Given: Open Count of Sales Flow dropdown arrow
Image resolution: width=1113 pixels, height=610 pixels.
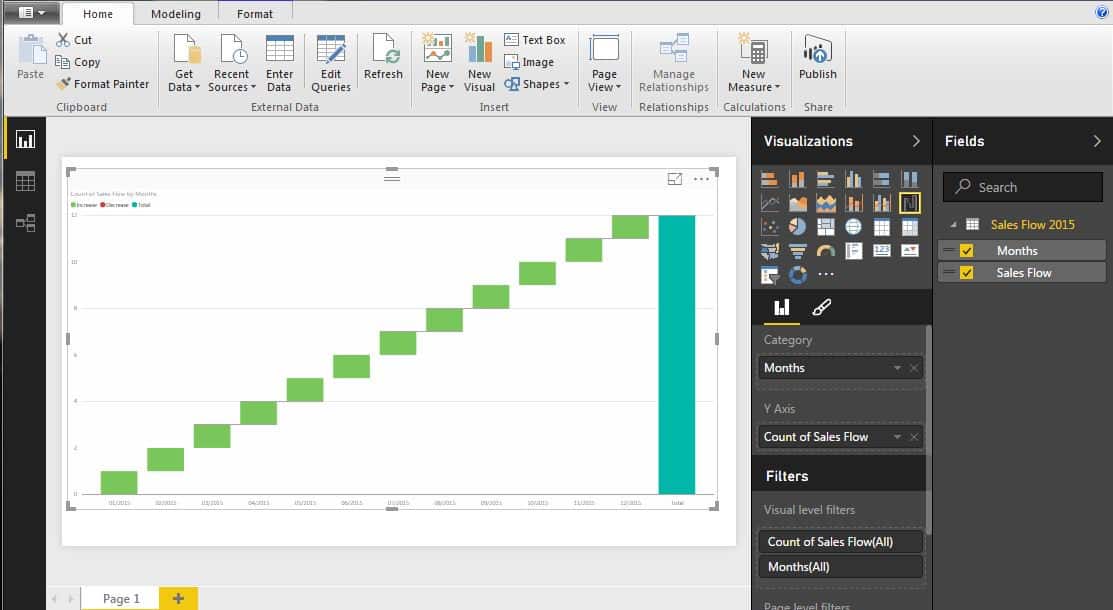Looking at the screenshot, I should point(897,437).
